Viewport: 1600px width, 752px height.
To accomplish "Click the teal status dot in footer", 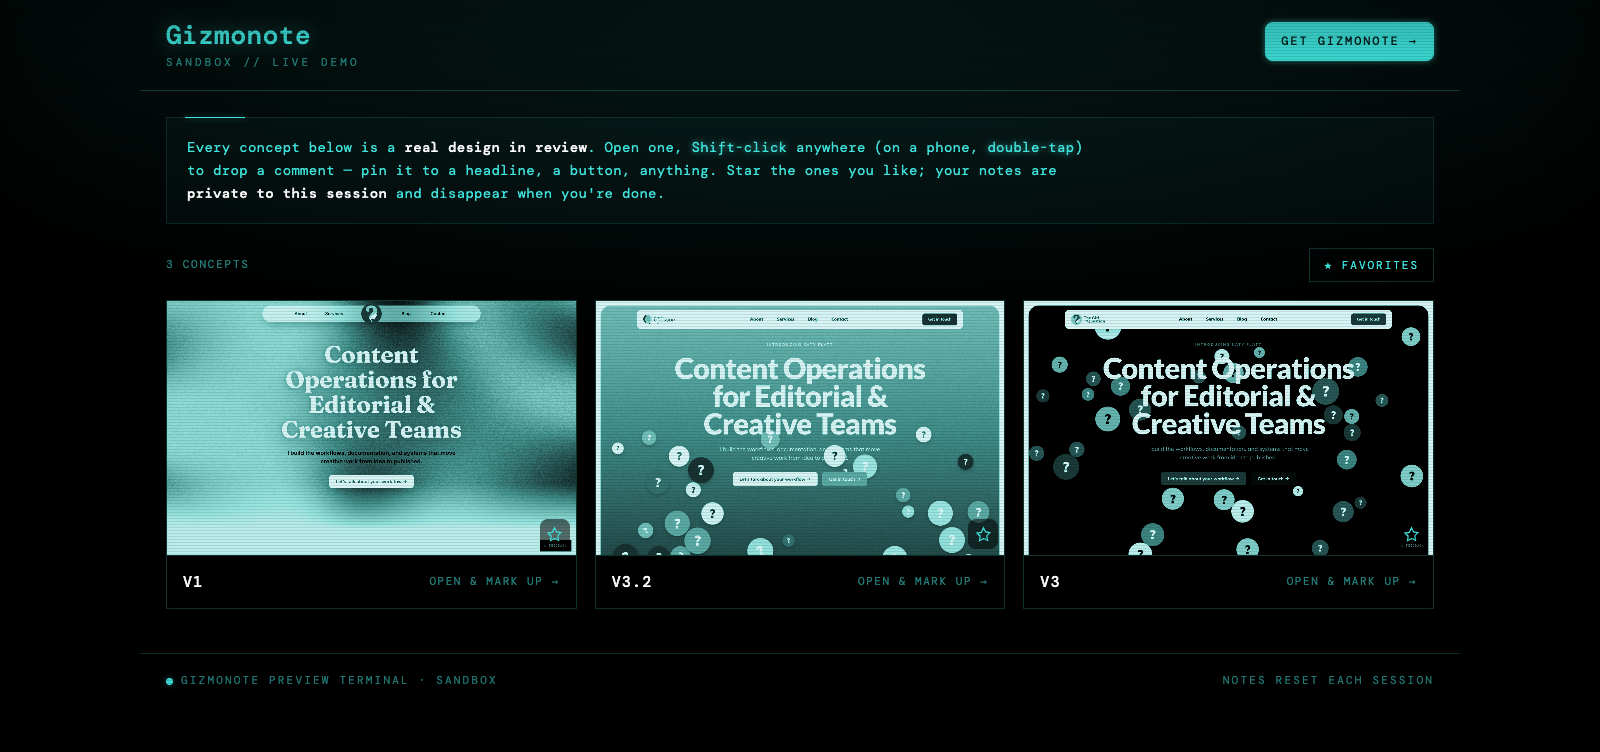I will [170, 681].
